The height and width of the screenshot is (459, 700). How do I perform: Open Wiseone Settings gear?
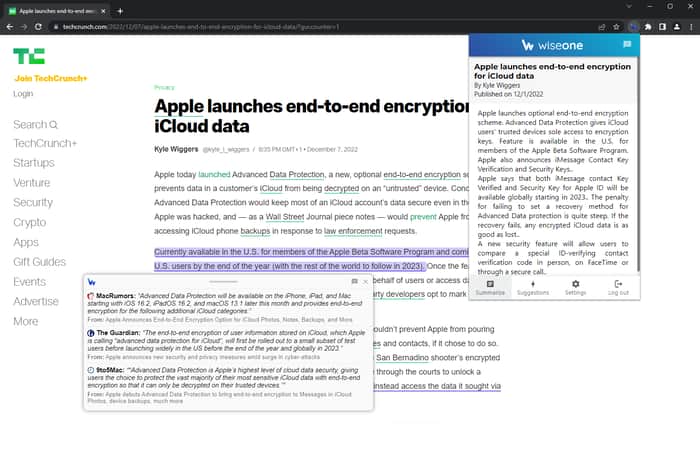pos(575,288)
